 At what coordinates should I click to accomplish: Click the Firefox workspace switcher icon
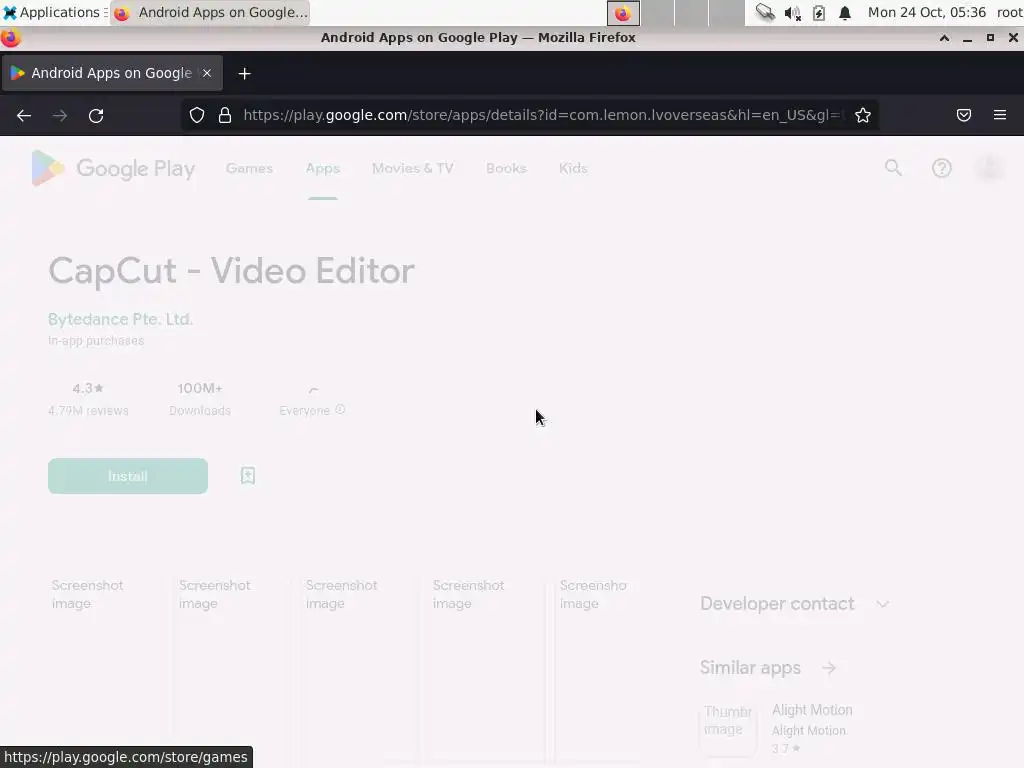point(623,13)
